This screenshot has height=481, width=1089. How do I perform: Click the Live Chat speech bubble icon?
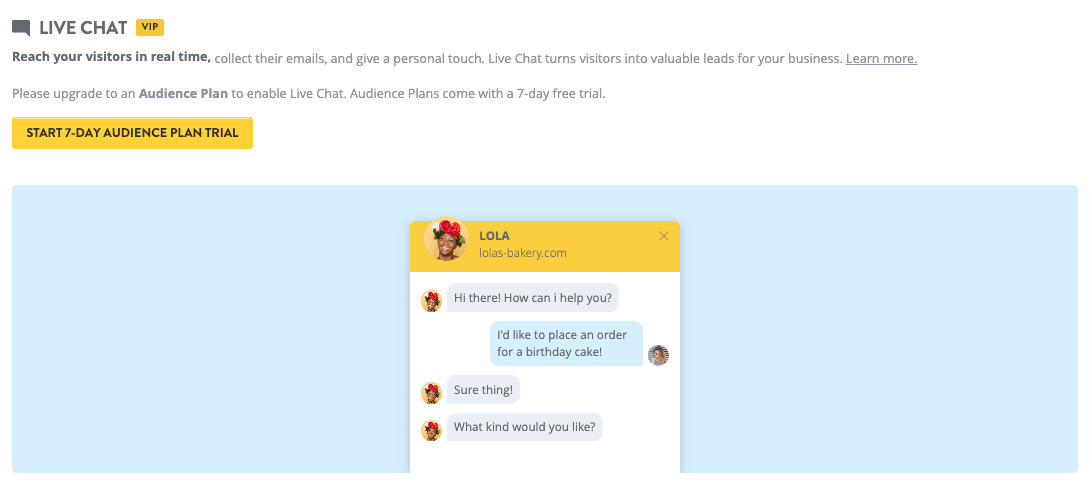[21, 28]
